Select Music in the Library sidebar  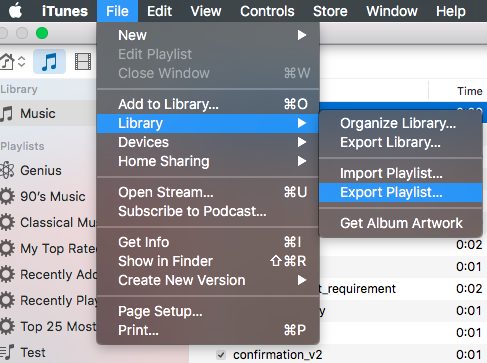coord(48,114)
